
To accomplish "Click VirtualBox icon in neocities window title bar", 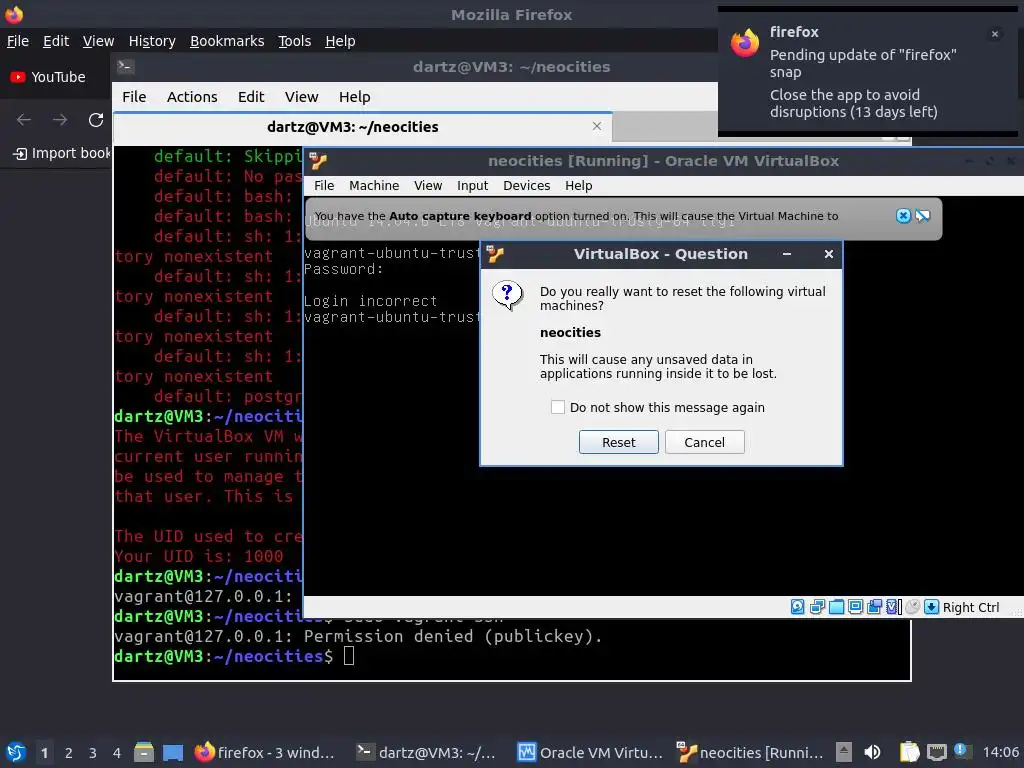I will coord(318,161).
